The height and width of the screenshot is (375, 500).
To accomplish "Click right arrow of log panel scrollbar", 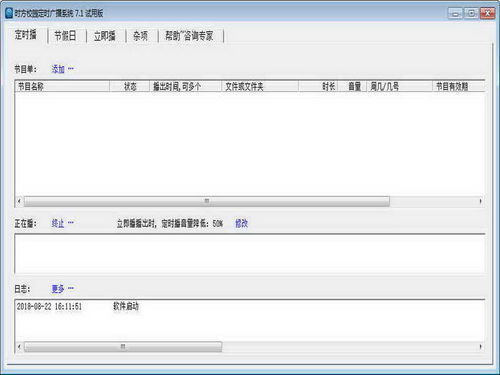I will (480, 347).
